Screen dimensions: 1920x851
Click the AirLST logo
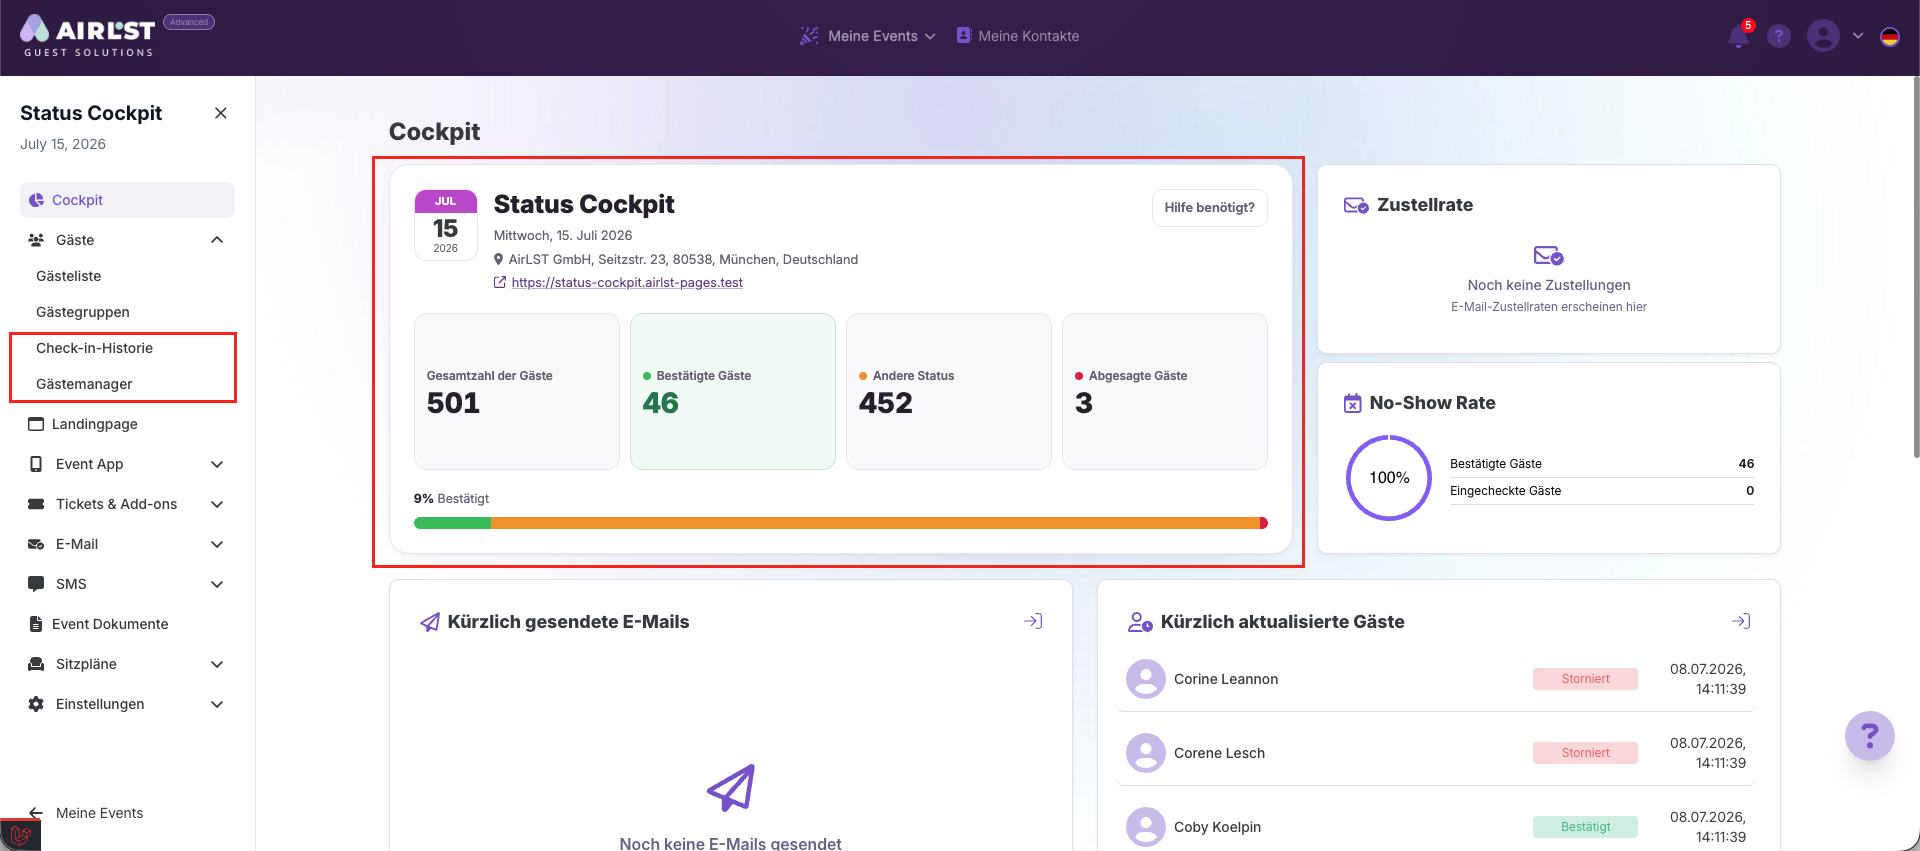(x=88, y=35)
